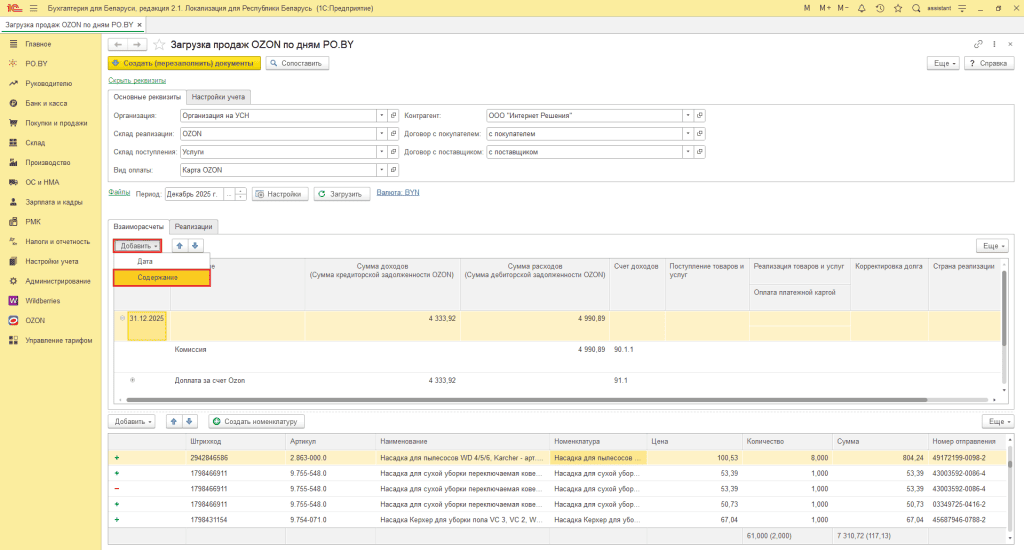Click Создать (перезаполнить) документы button
This screenshot has width=1024, height=550.
click(184, 63)
